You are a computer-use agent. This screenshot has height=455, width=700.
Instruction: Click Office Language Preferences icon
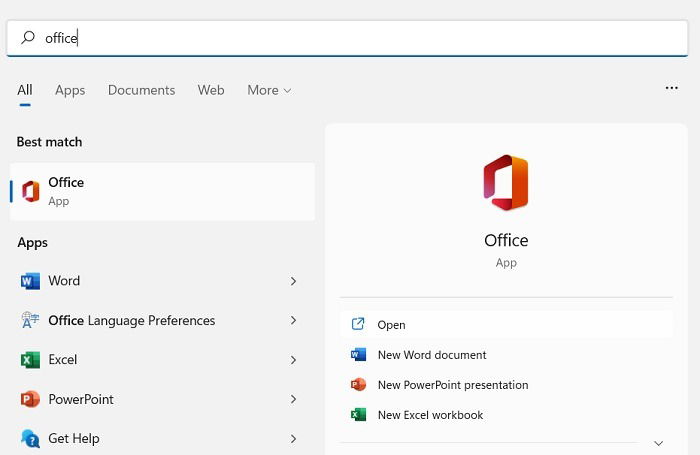[30, 320]
